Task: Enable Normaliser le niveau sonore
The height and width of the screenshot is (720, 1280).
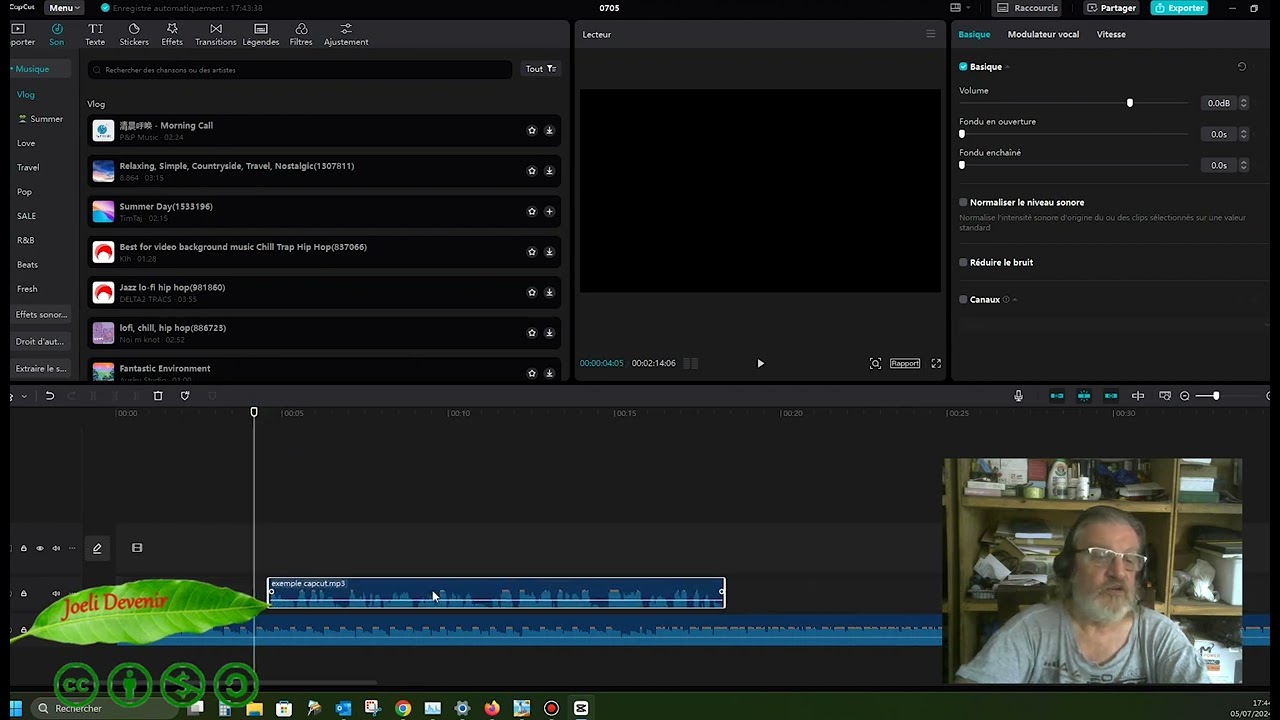Action: tap(963, 202)
